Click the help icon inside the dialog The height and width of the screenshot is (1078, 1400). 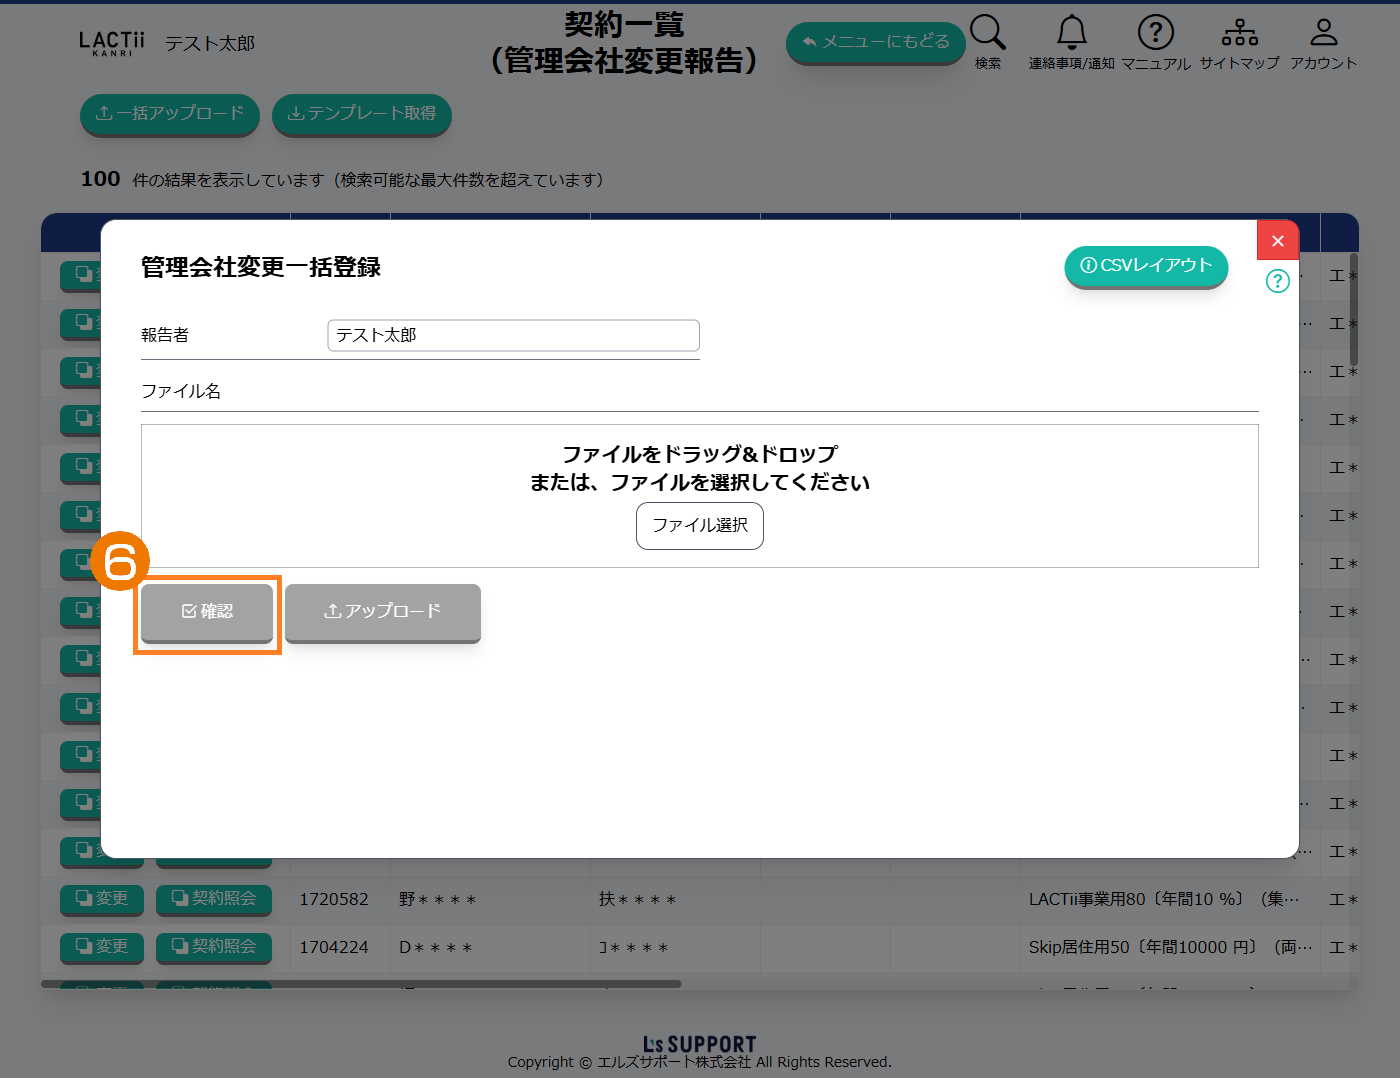pyautogui.click(x=1277, y=281)
